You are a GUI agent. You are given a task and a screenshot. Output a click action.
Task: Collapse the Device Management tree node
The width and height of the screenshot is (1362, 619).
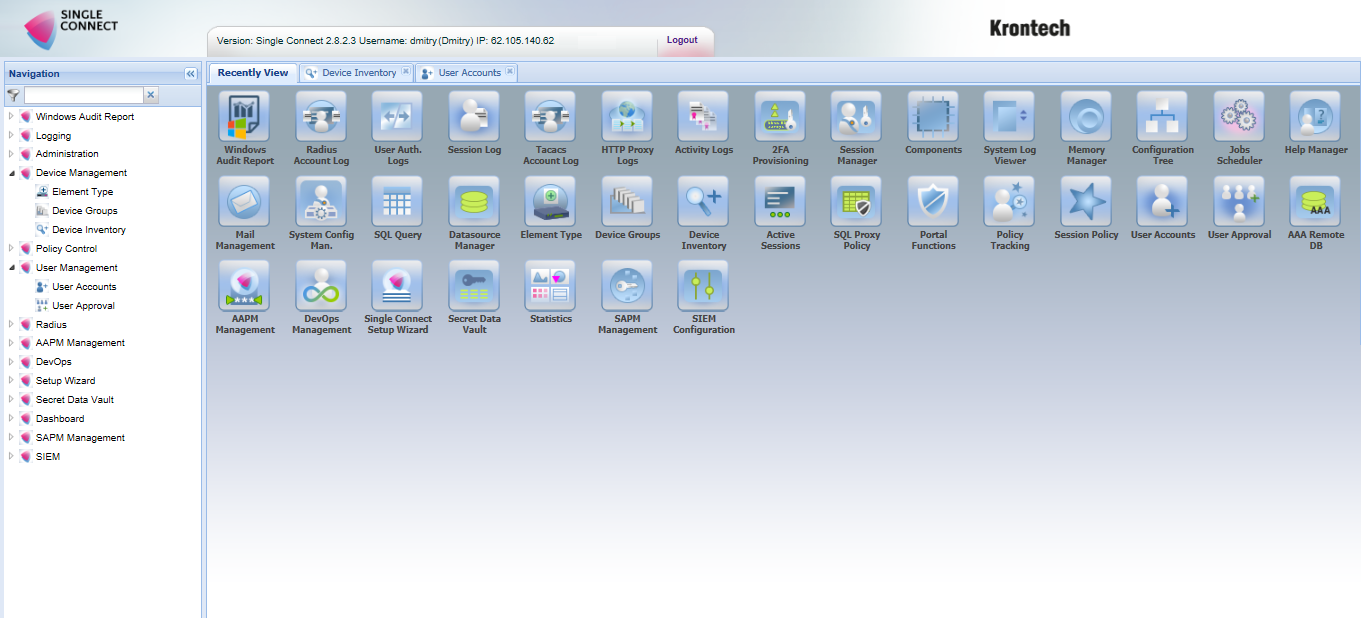click(x=11, y=173)
